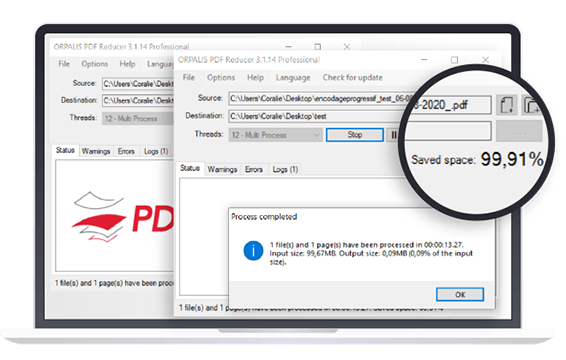Image resolution: width=566 pixels, height=360 pixels.
Task: Select the Logs (1) tab in the front window
Action: click(285, 169)
